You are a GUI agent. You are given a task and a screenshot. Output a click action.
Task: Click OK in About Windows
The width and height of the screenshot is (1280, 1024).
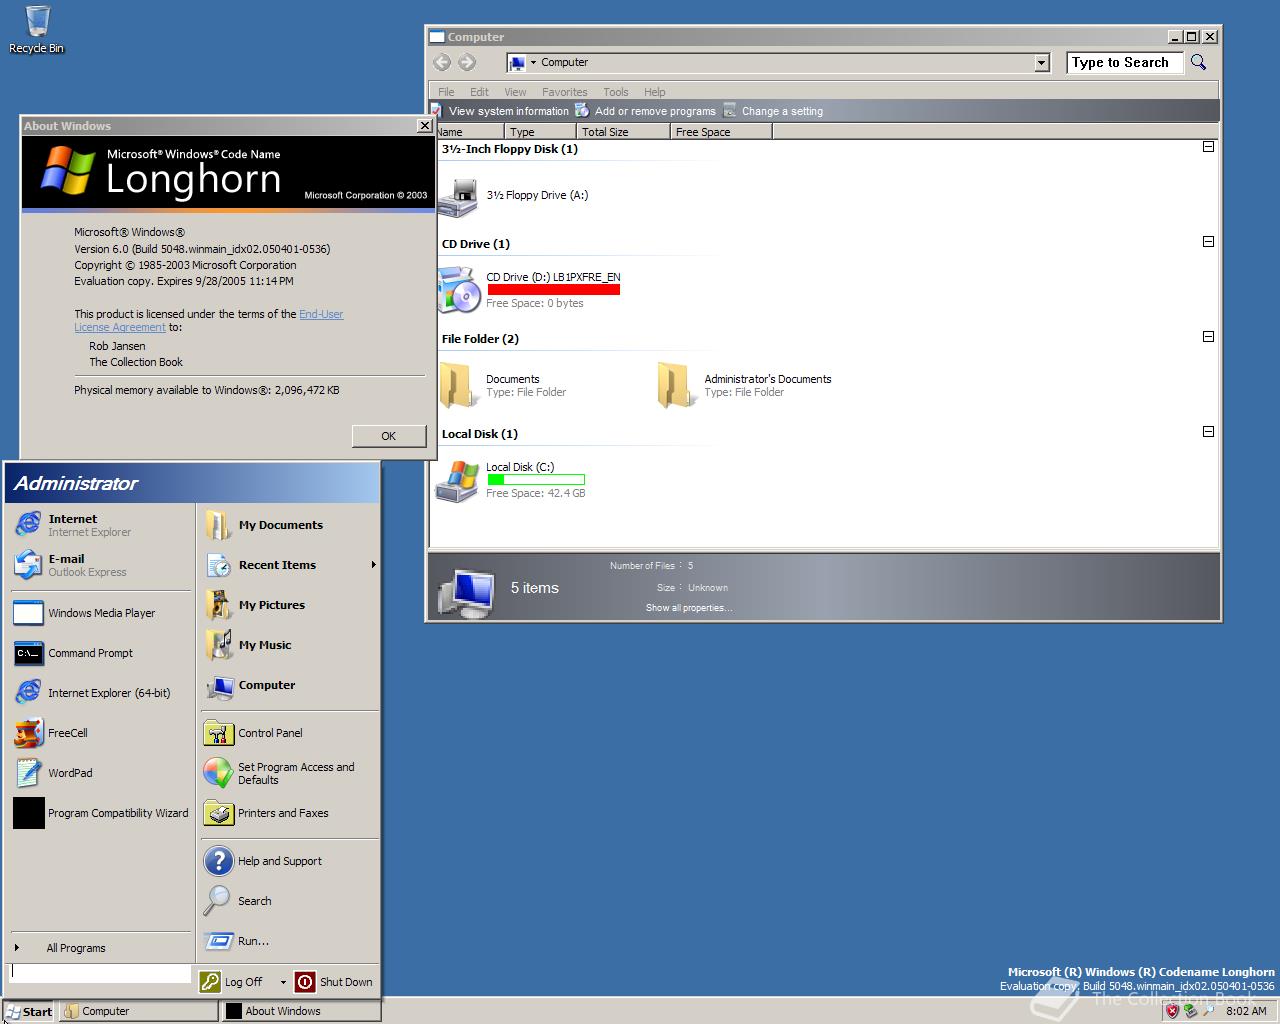tap(388, 436)
